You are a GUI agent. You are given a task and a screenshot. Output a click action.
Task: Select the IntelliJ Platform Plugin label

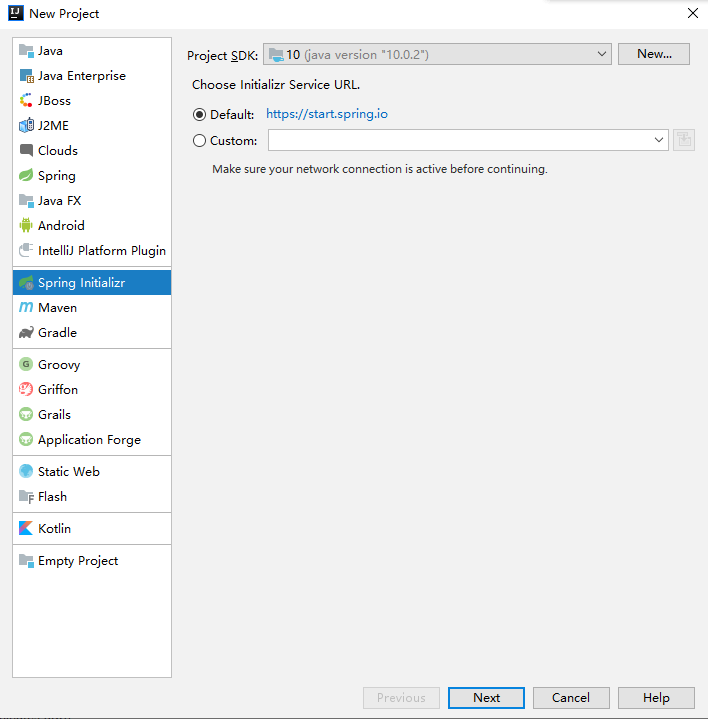click(102, 251)
